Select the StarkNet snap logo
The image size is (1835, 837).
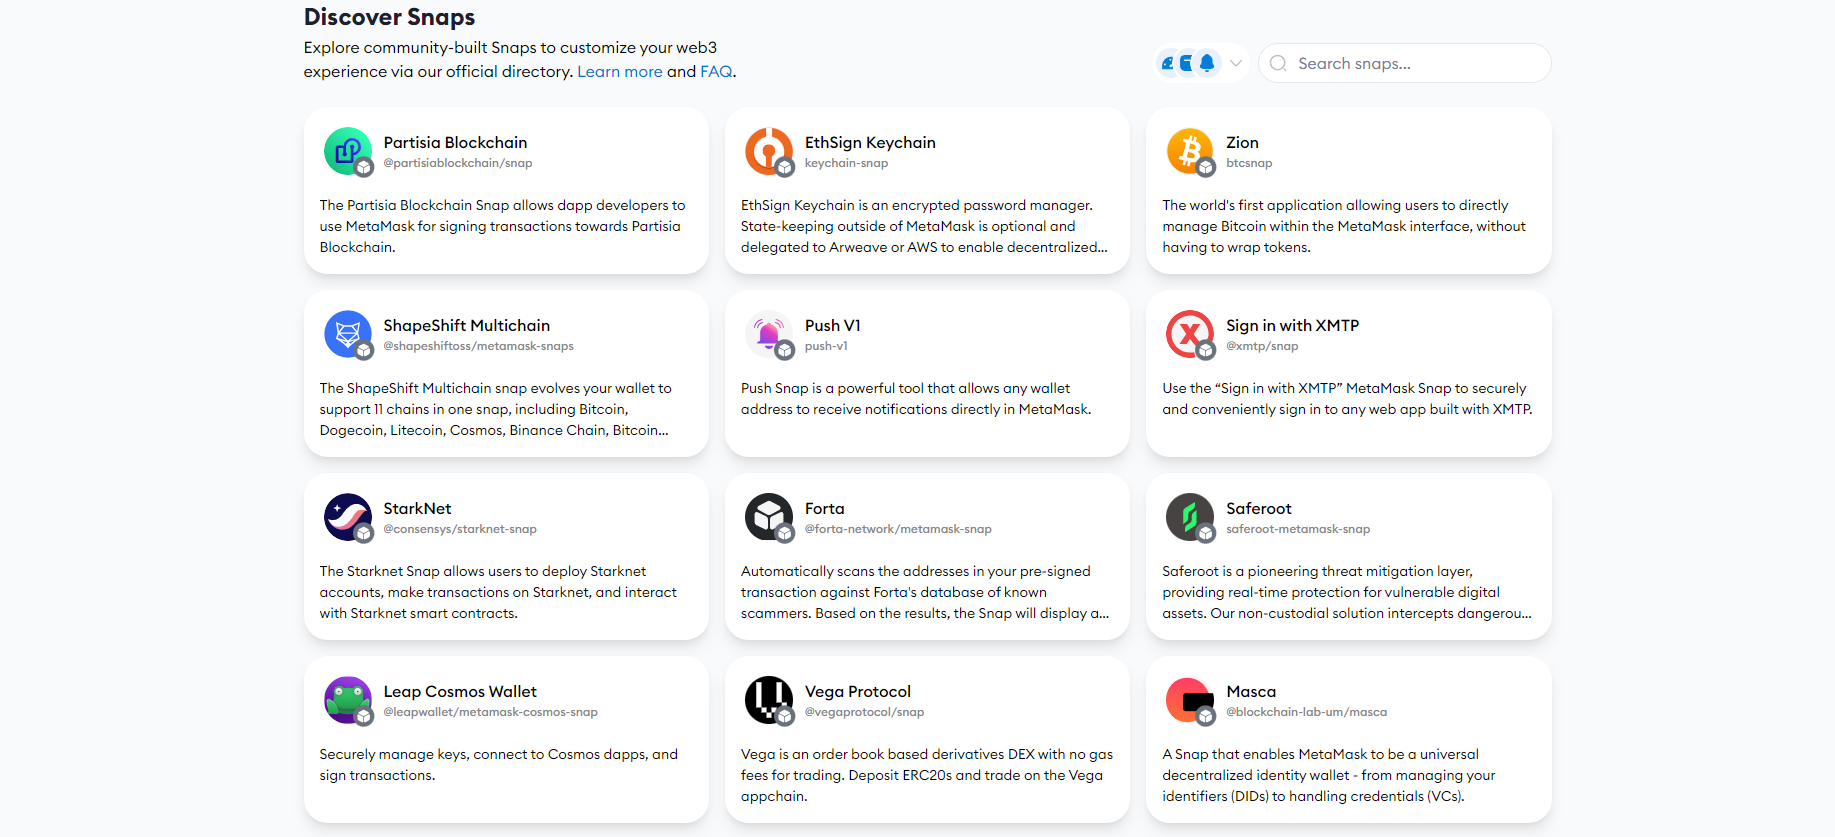(348, 517)
